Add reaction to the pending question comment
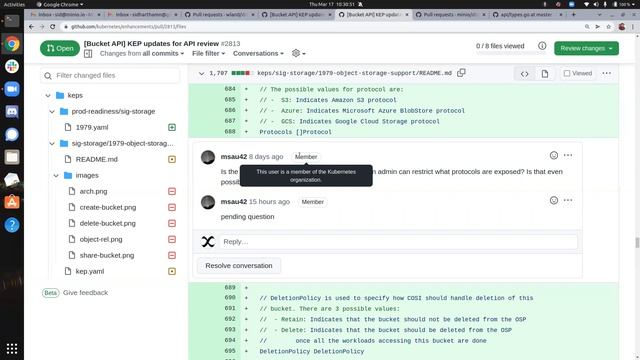The width and height of the screenshot is (640, 360). 553,200
